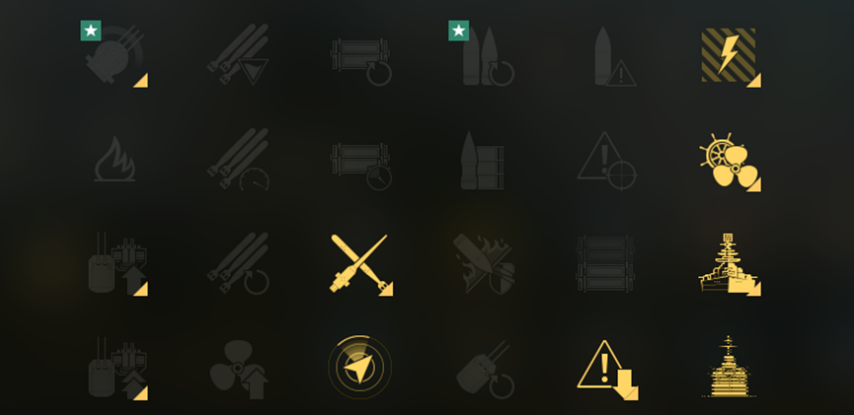The image size is (854, 415).
Task: Choose the two shells reload skill with star
Action: (482, 55)
